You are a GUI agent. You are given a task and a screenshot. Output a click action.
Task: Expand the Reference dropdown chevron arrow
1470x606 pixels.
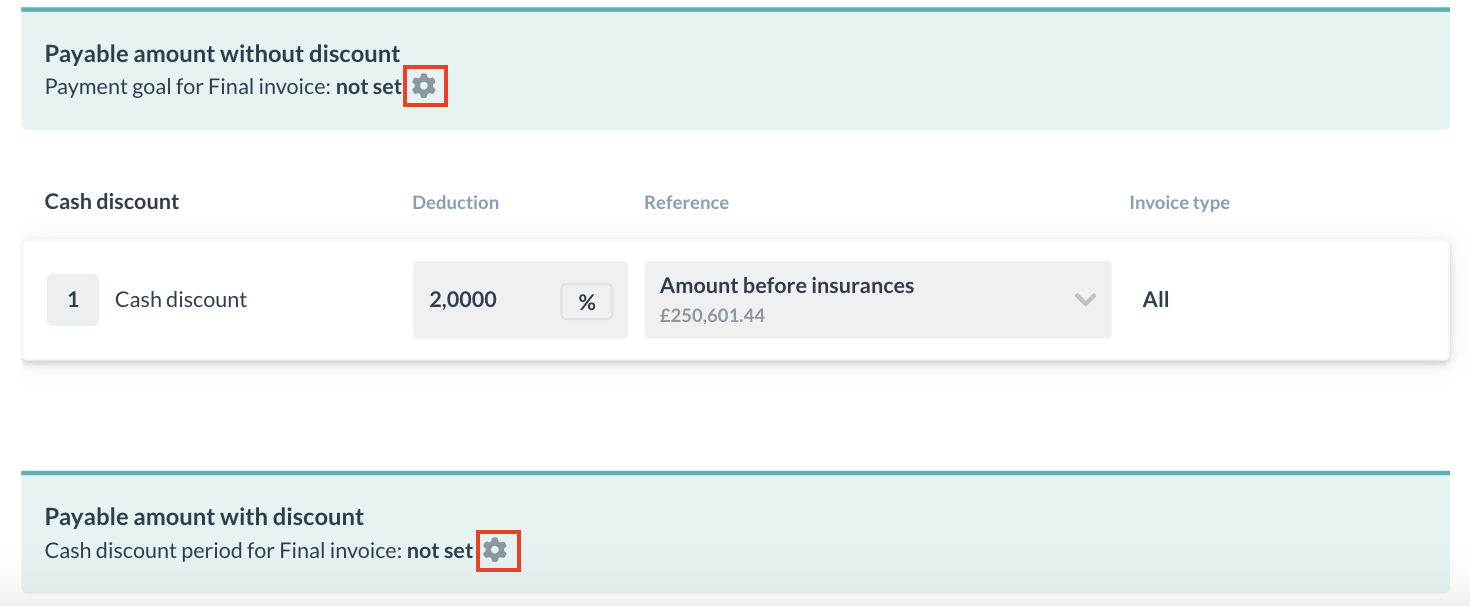[1085, 300]
